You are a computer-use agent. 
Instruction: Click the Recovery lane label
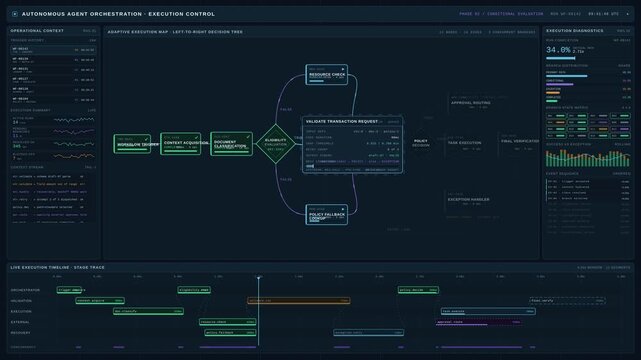tap(21, 333)
